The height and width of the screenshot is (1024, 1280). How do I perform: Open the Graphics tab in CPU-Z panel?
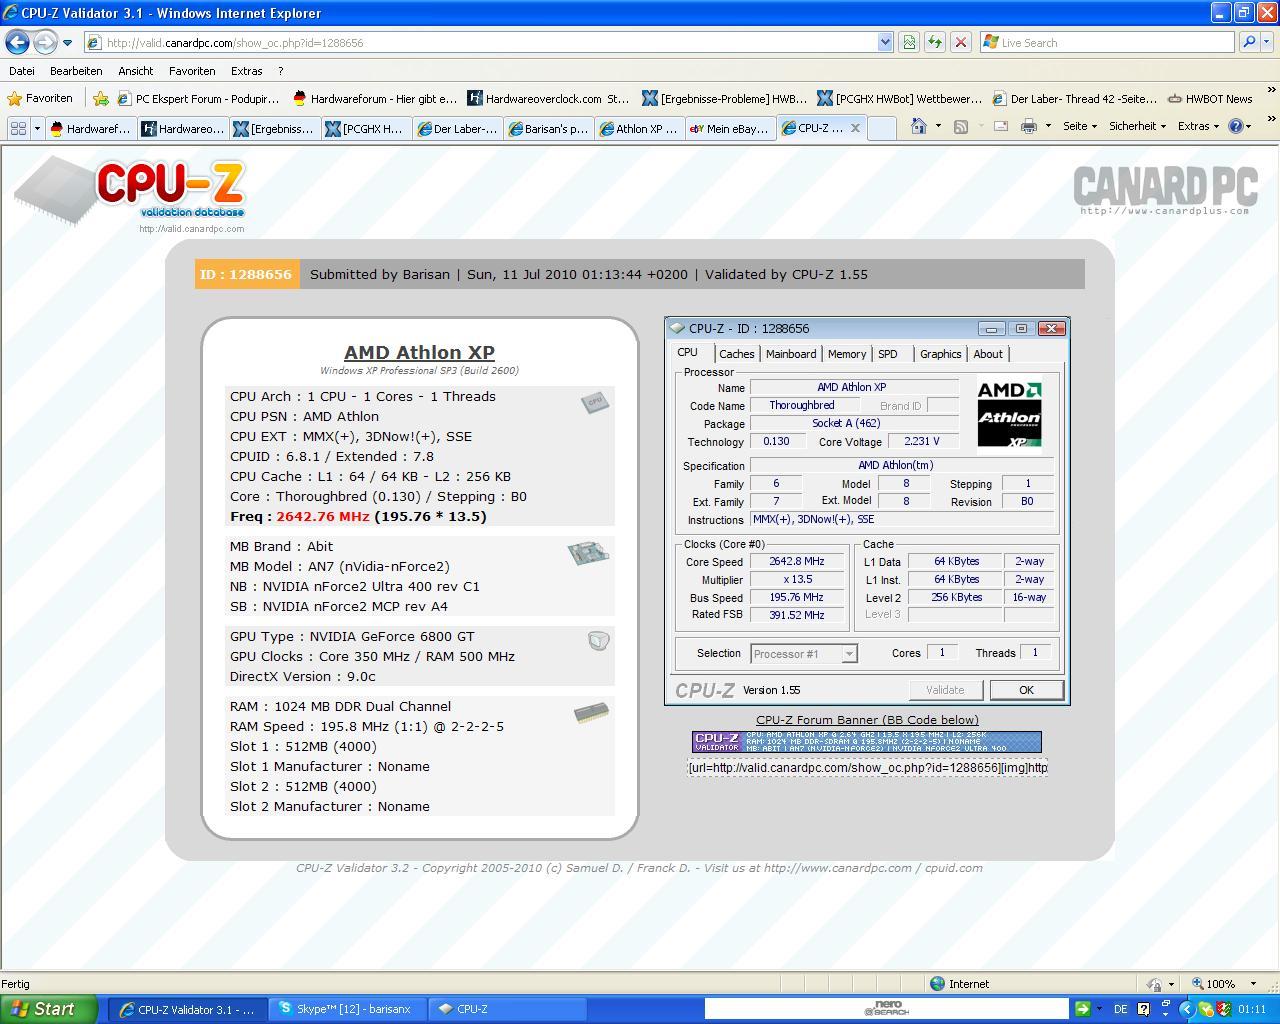click(x=940, y=354)
